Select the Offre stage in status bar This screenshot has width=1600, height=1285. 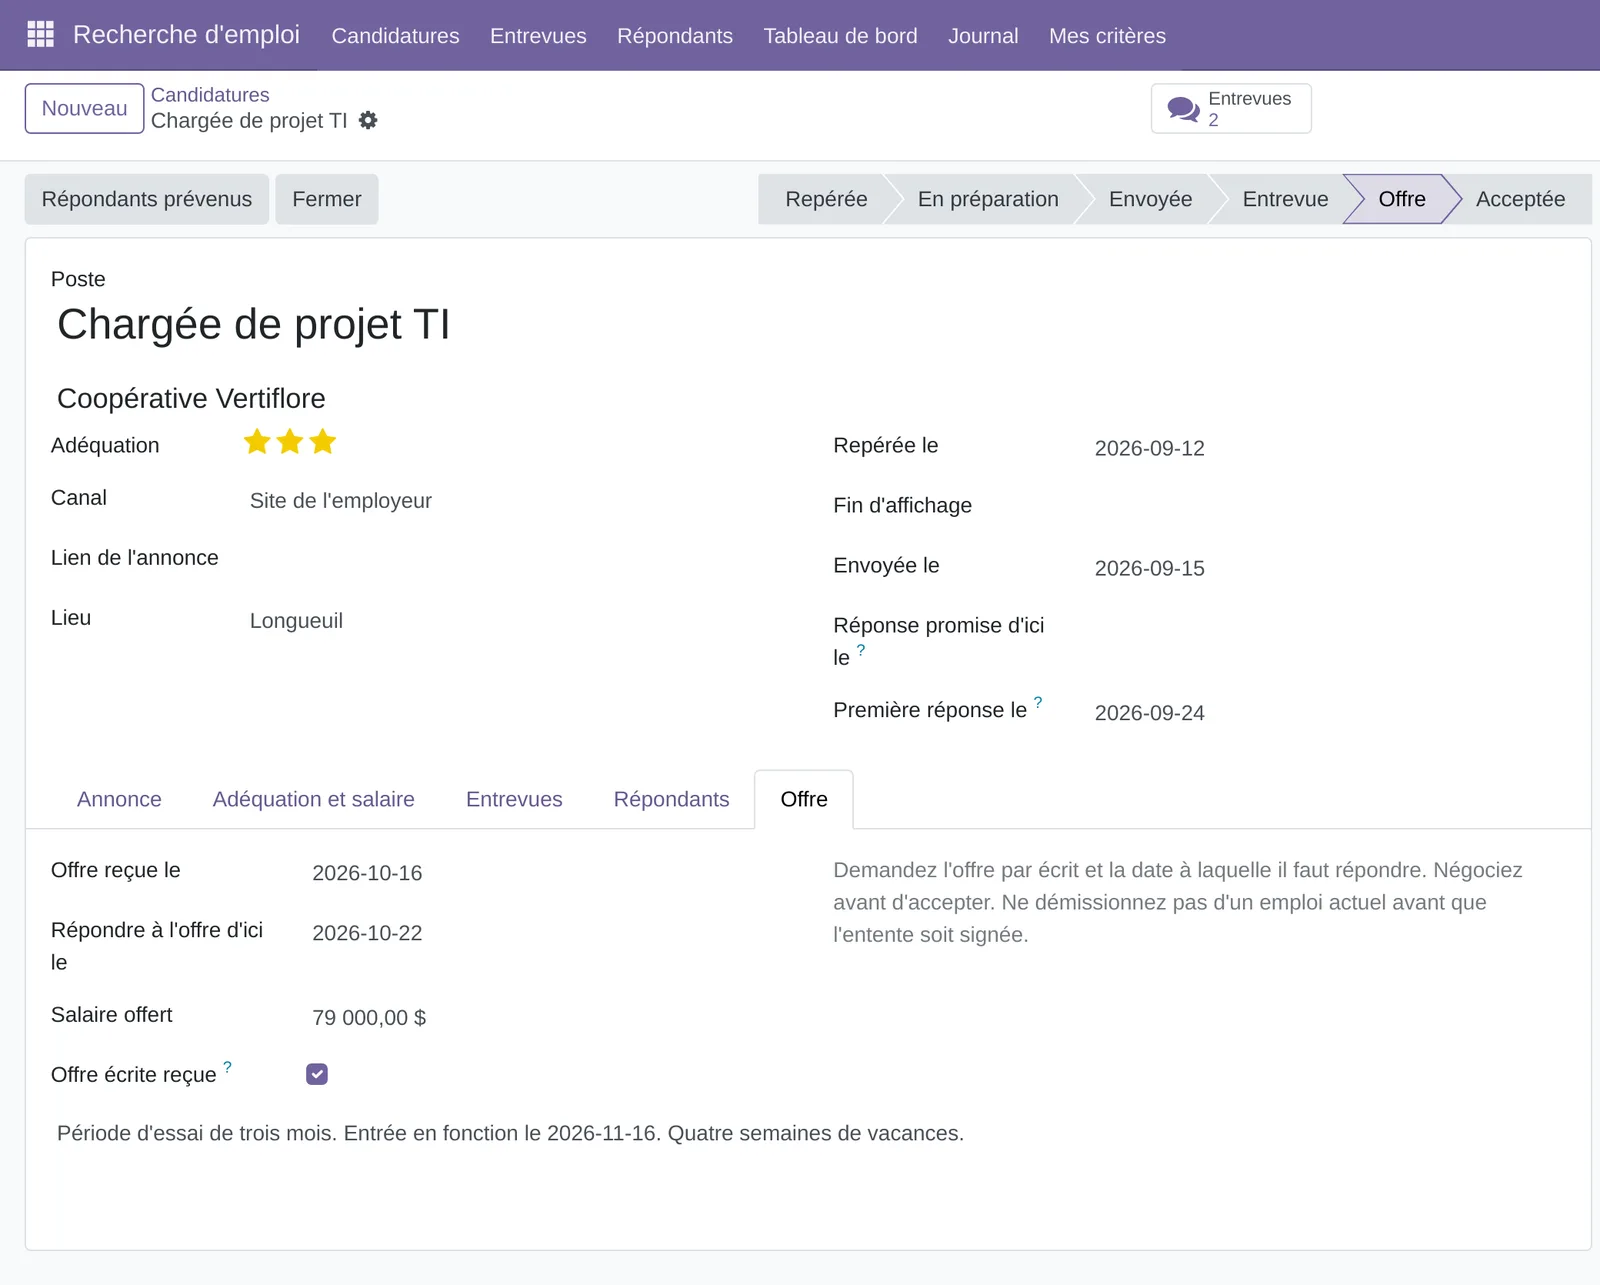pyautogui.click(x=1402, y=199)
